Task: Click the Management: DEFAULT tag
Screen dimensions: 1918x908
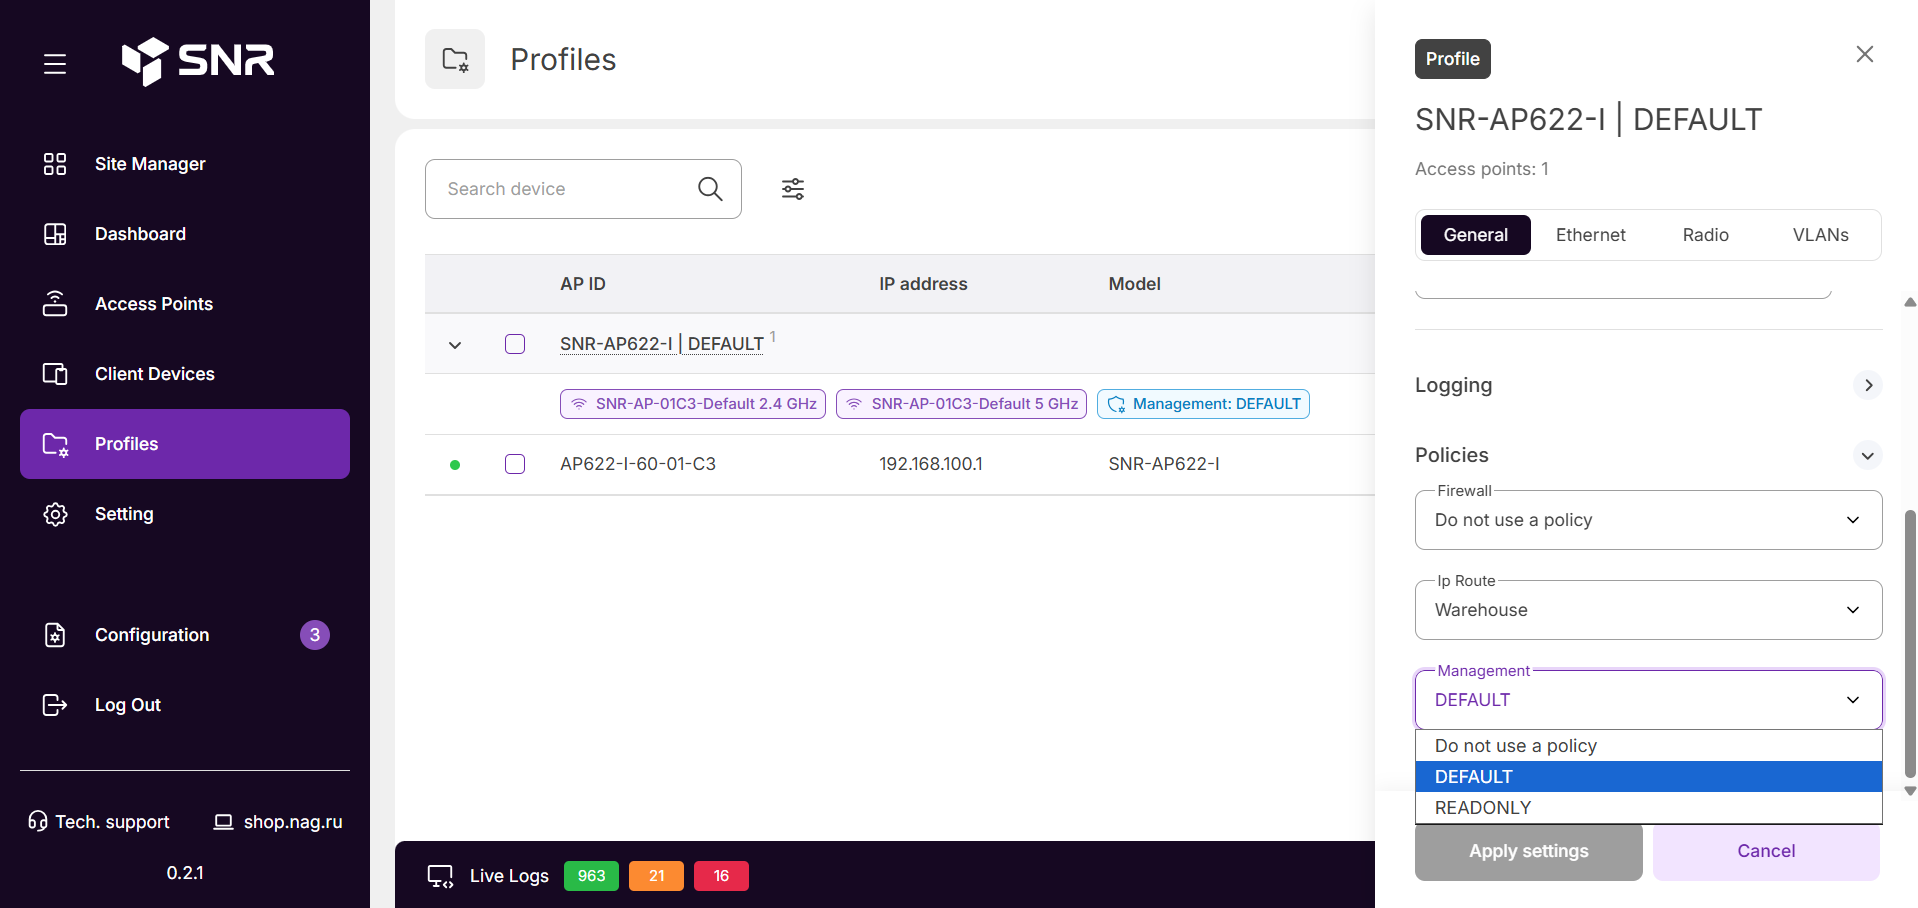Action: [1203, 404]
